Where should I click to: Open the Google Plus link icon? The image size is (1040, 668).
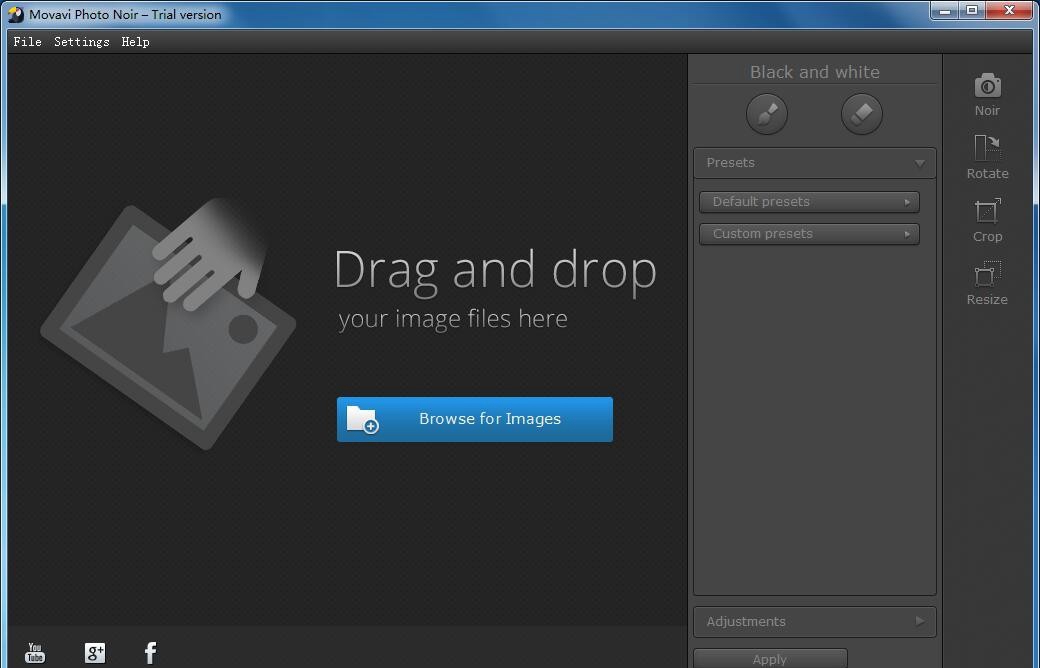coord(95,653)
